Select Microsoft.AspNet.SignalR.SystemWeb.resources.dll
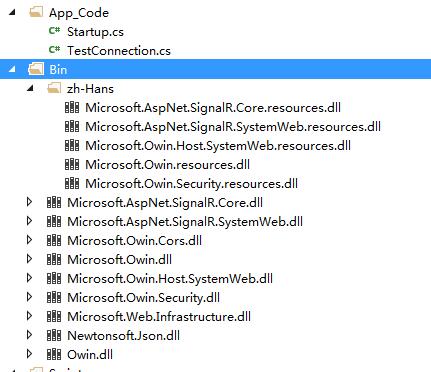The height and width of the screenshot is (372, 431). (233, 127)
